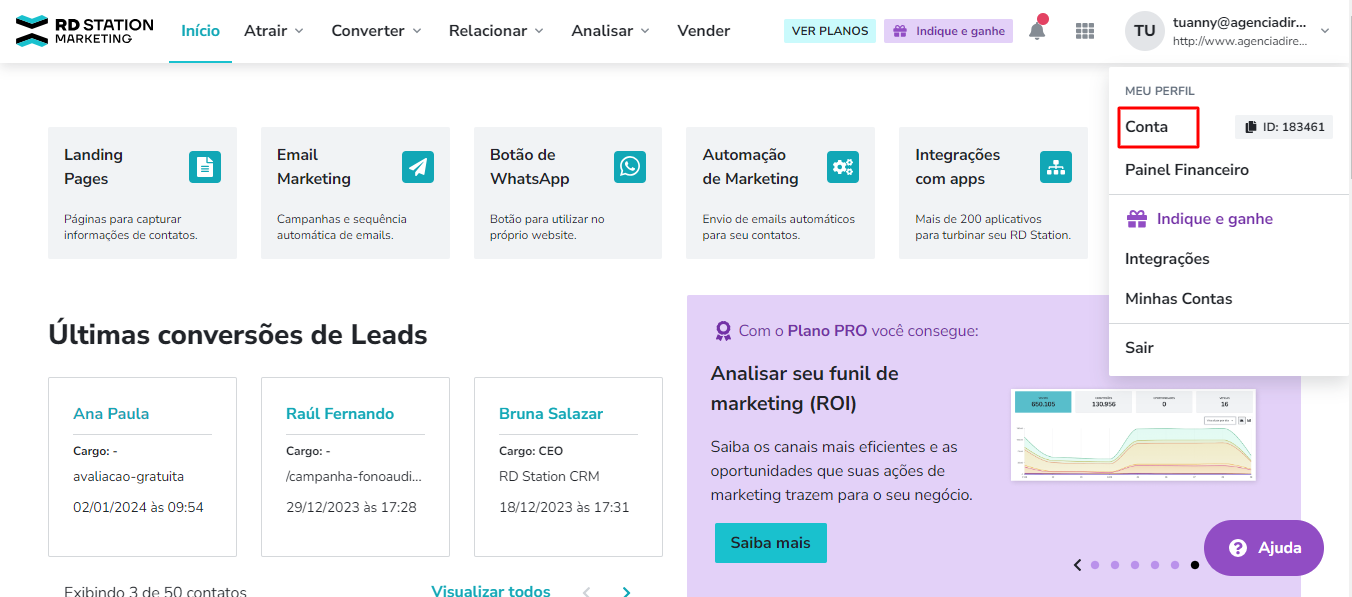Click the Plano PRO badge icon

tap(722, 331)
